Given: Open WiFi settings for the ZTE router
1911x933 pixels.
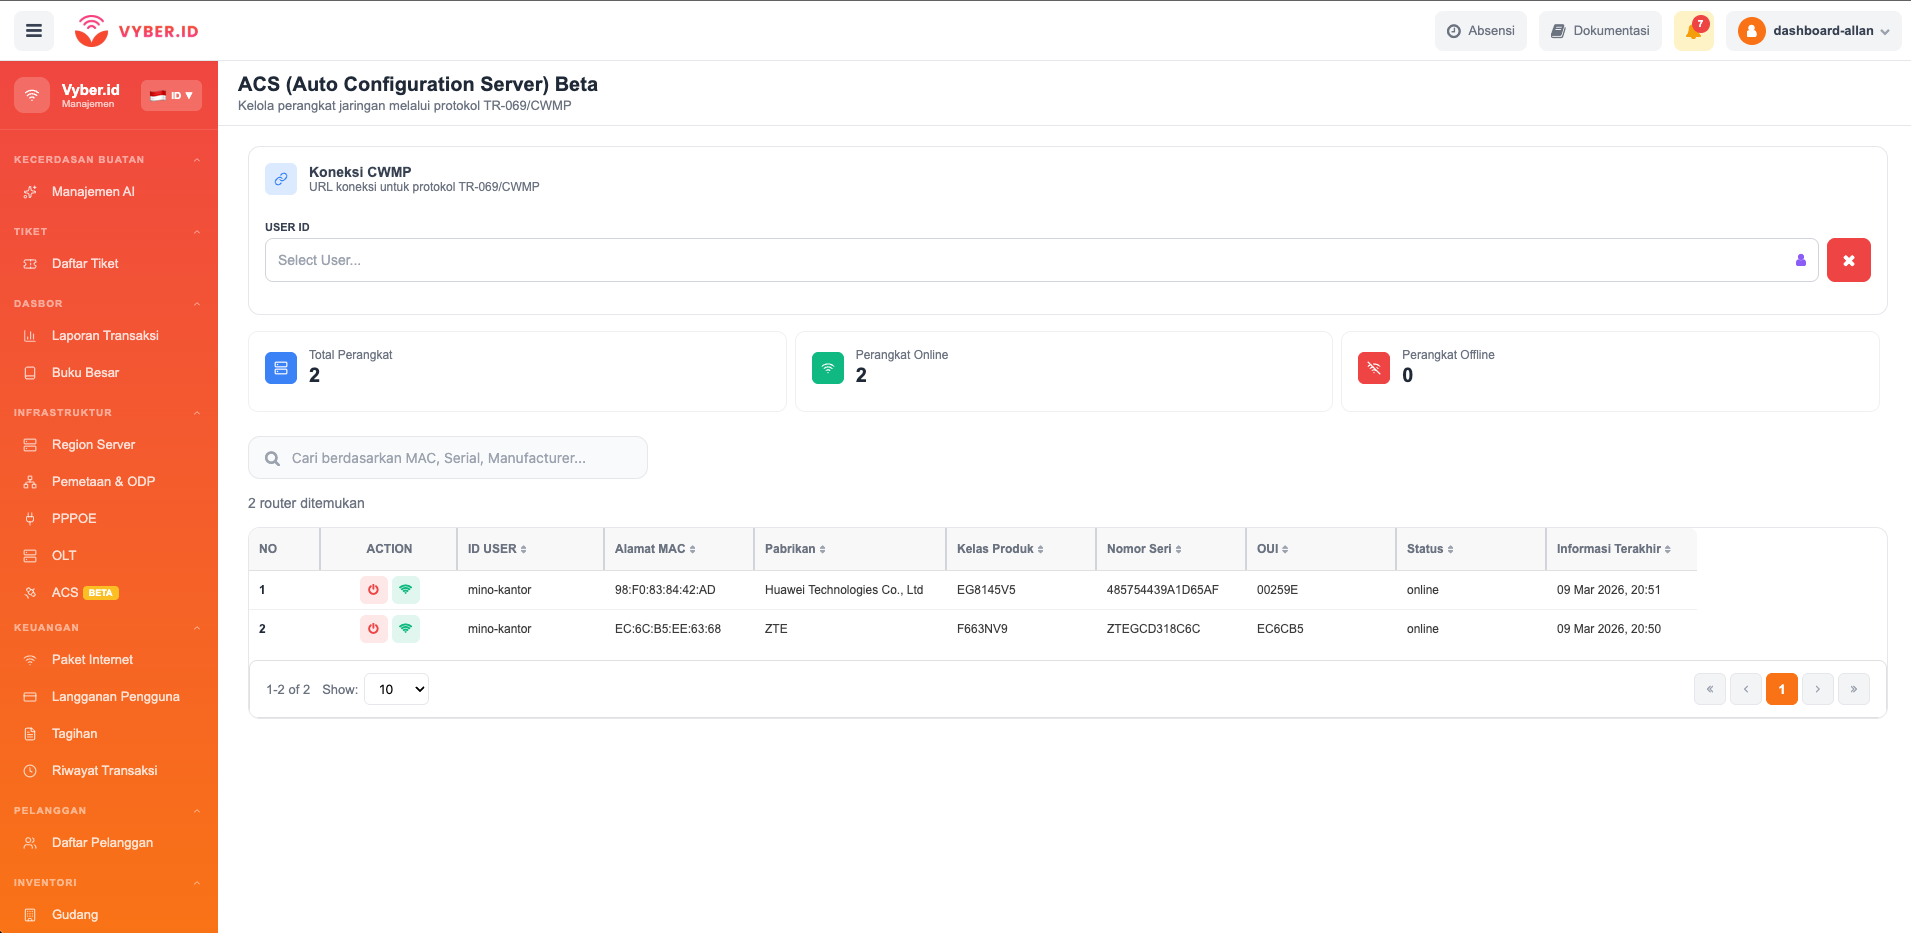Looking at the screenshot, I should click(x=406, y=629).
